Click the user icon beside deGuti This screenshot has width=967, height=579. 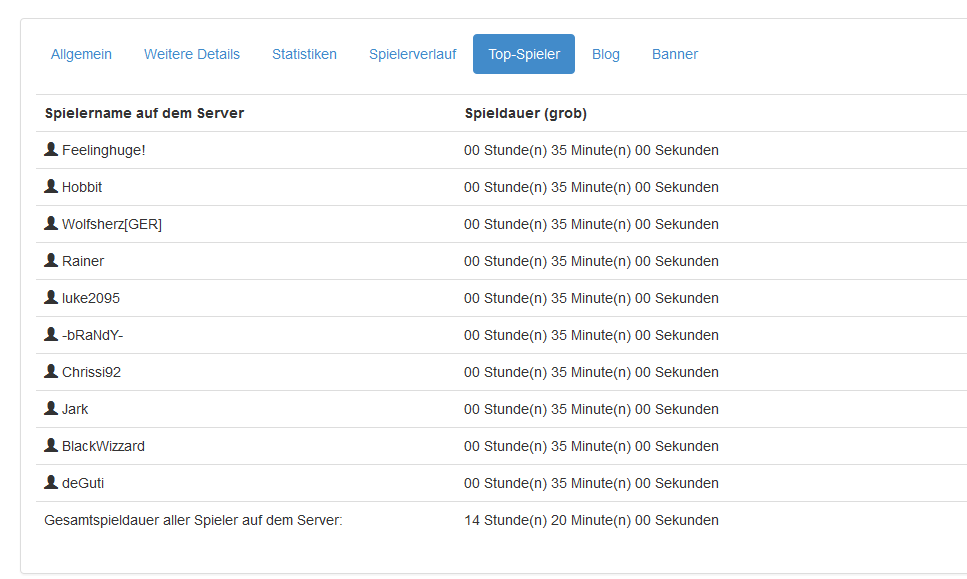tap(51, 482)
